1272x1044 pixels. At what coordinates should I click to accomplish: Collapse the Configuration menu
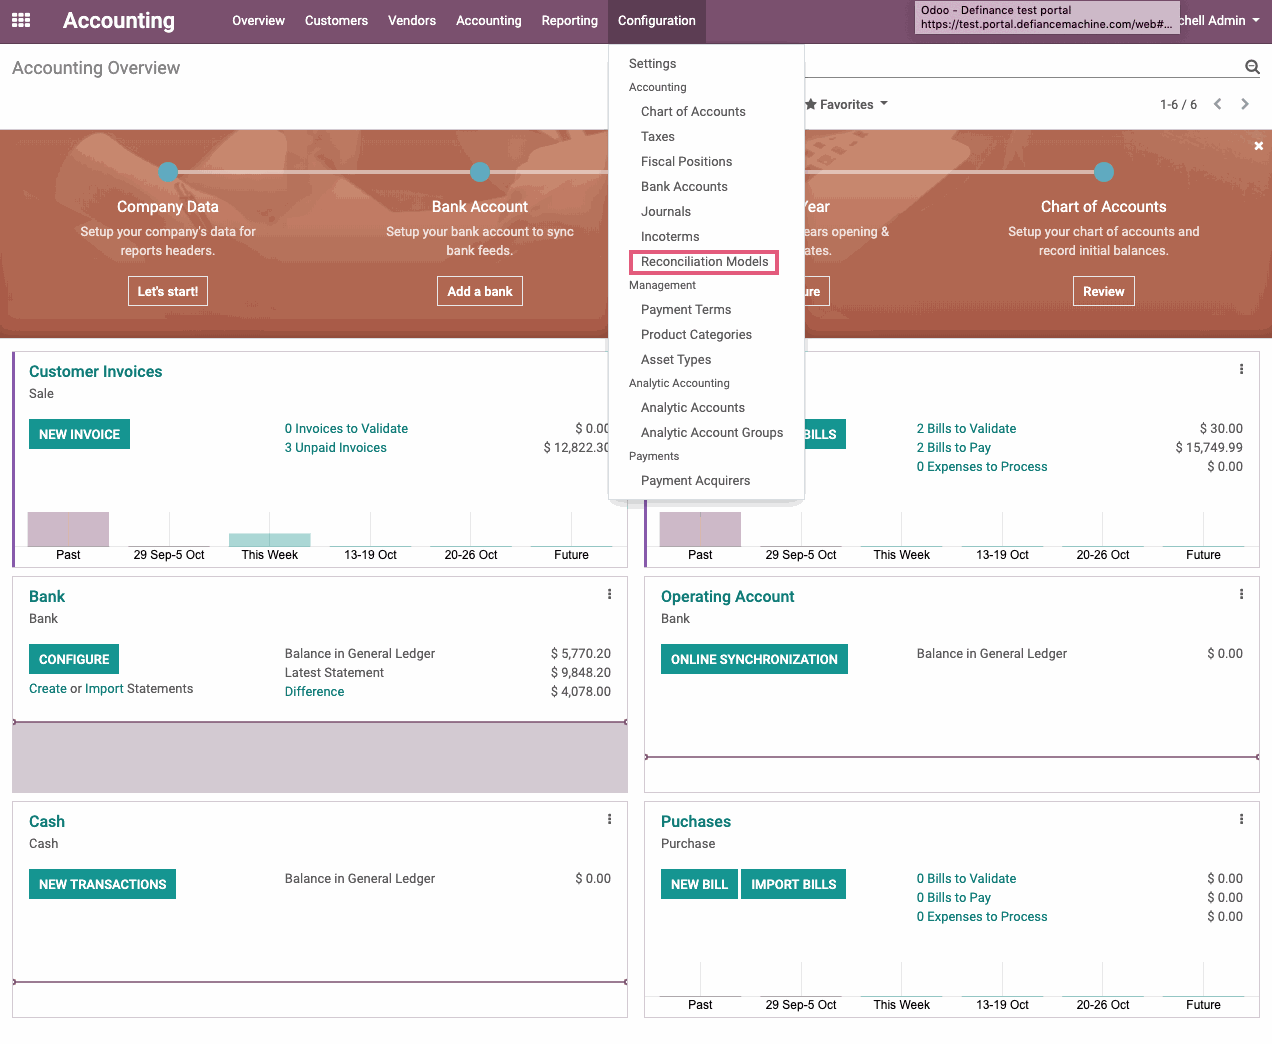[657, 20]
